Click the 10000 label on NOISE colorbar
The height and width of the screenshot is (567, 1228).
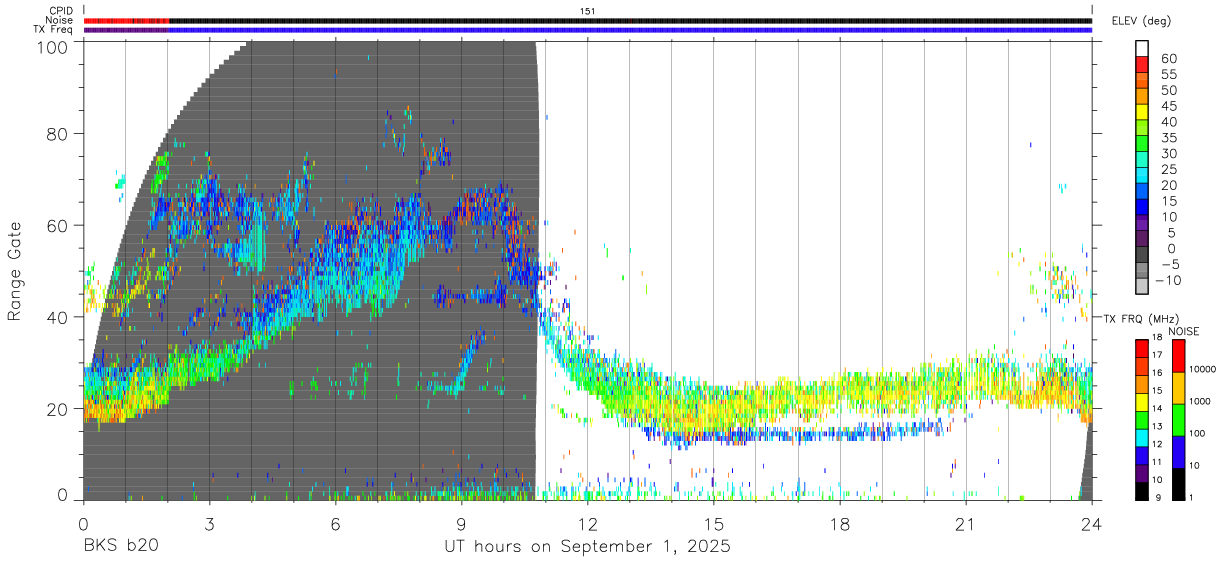(x=1204, y=369)
